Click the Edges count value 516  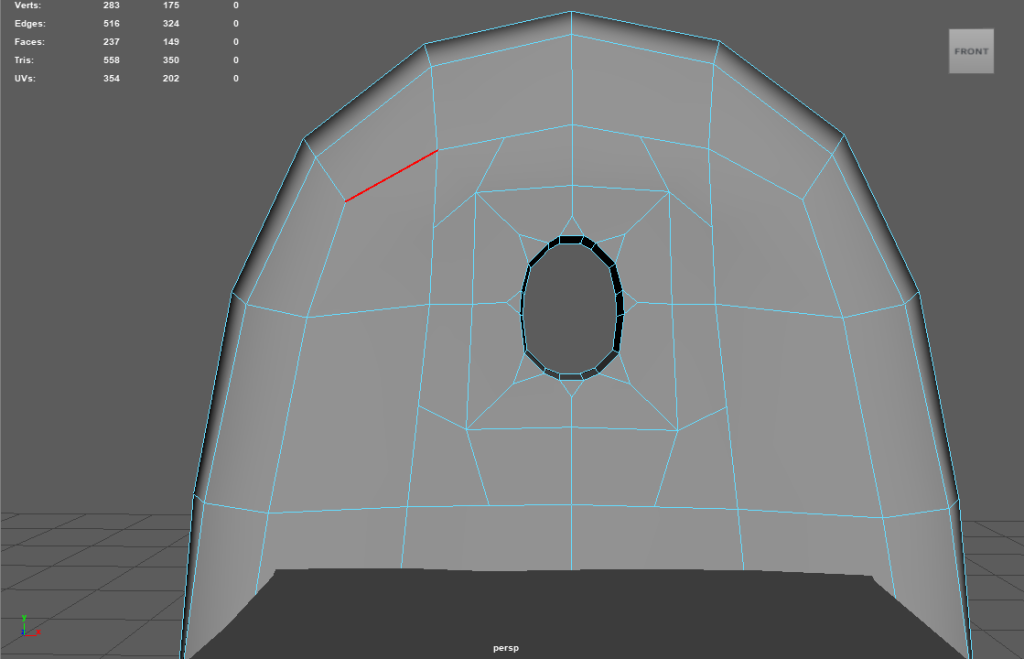click(x=111, y=24)
